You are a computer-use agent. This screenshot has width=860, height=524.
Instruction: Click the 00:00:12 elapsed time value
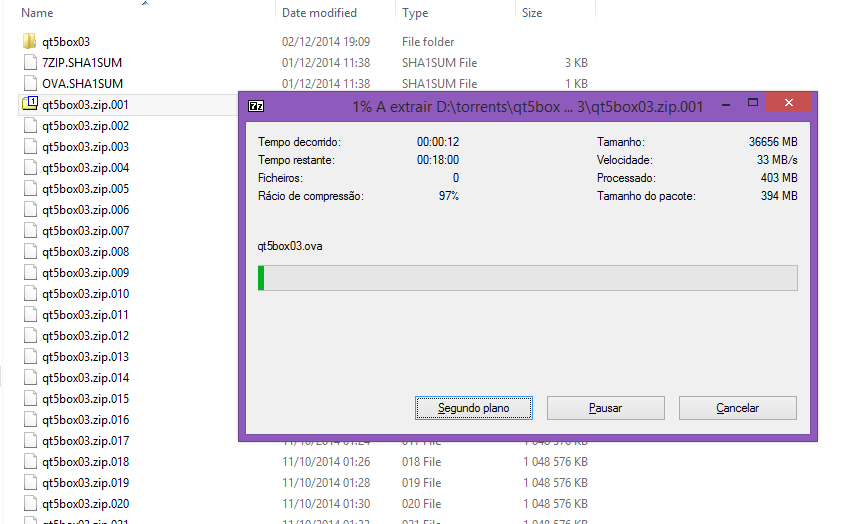(438, 142)
